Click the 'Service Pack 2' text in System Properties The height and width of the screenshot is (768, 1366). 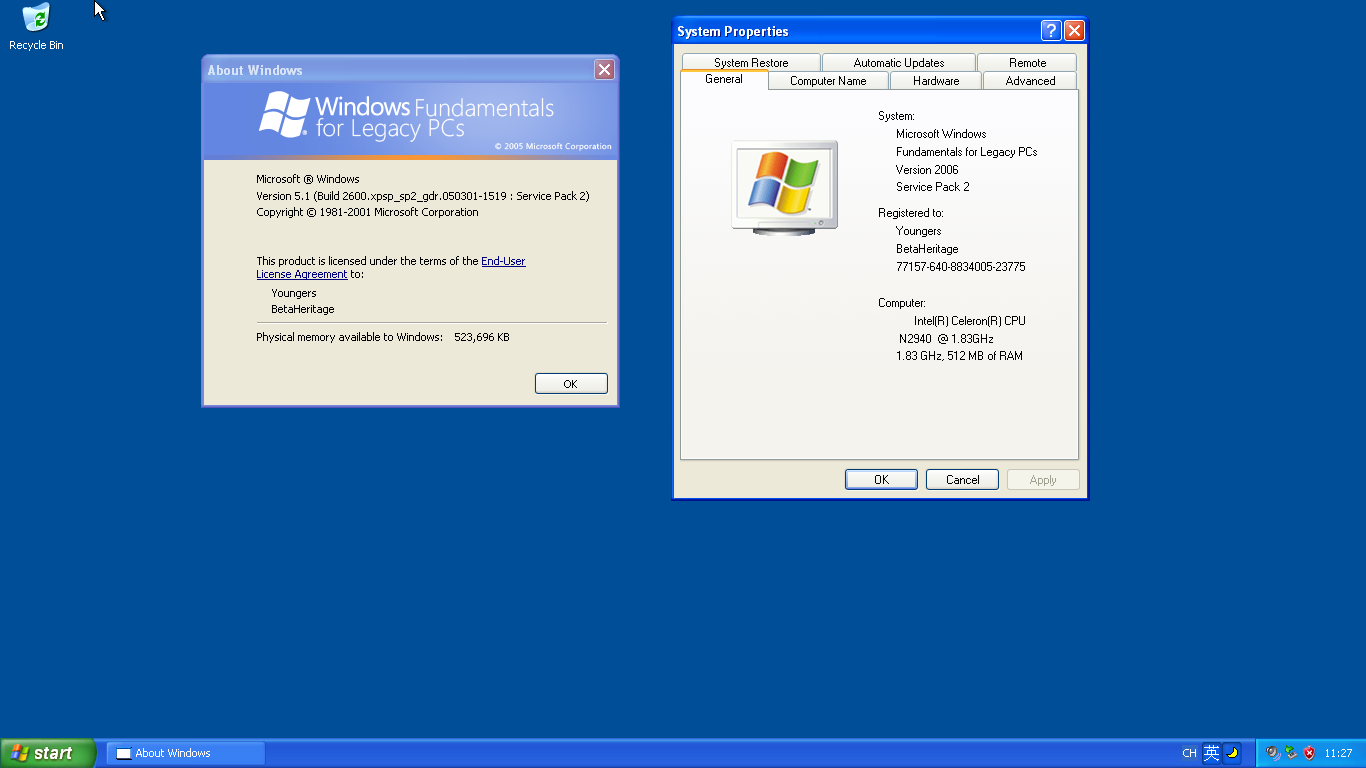coord(933,187)
